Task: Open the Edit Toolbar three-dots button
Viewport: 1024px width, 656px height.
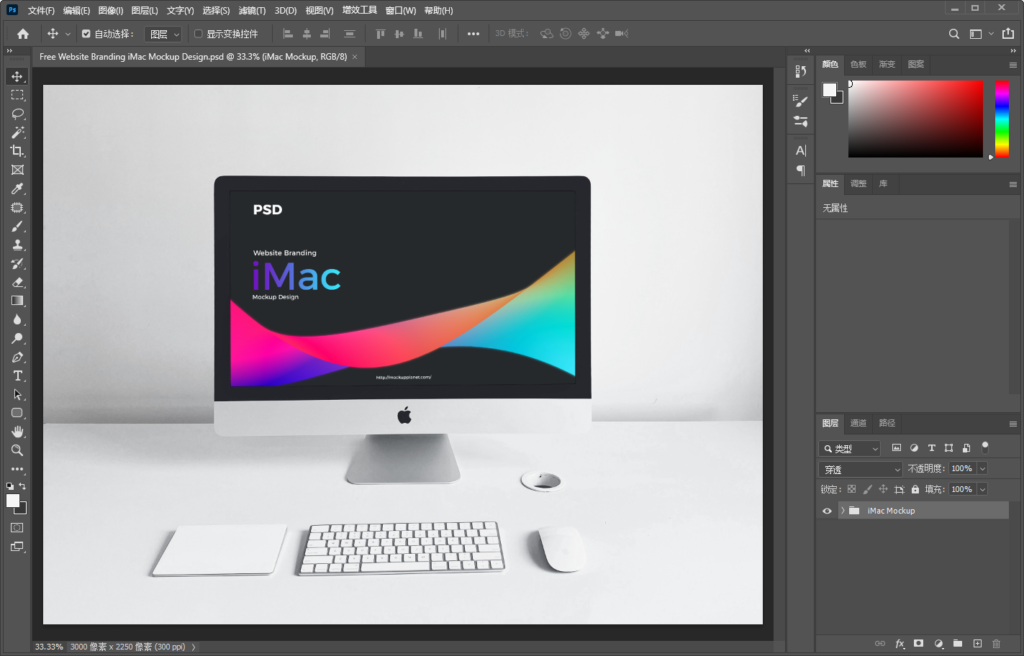Action: 17,469
